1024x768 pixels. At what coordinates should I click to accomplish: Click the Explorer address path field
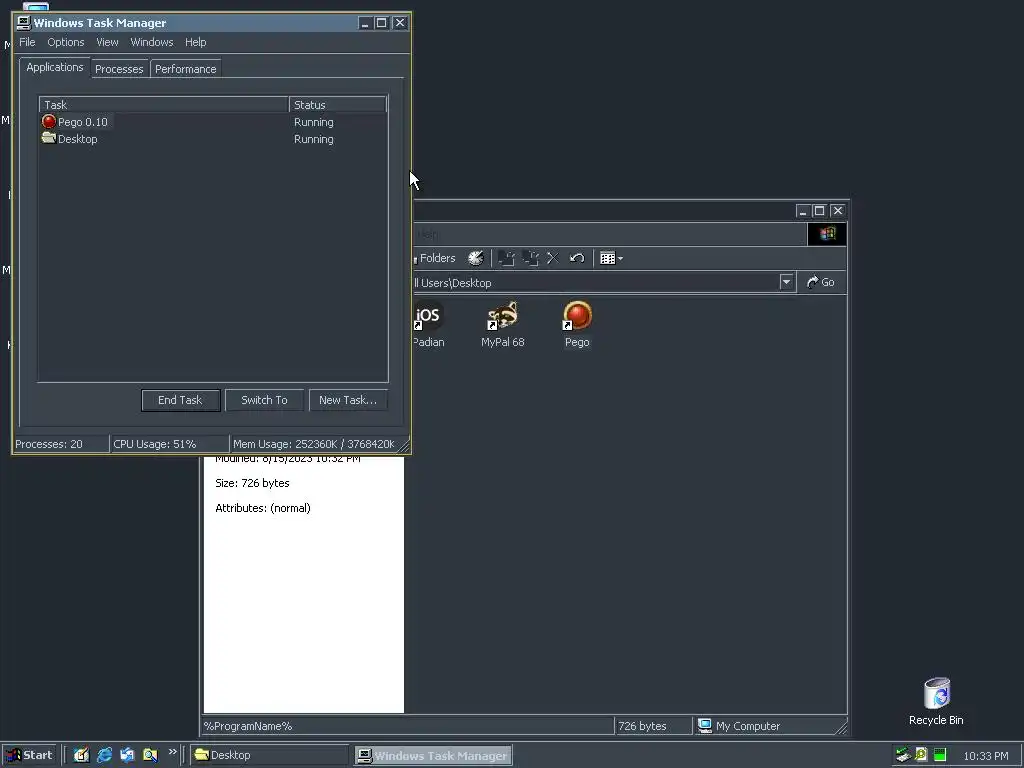click(x=594, y=283)
